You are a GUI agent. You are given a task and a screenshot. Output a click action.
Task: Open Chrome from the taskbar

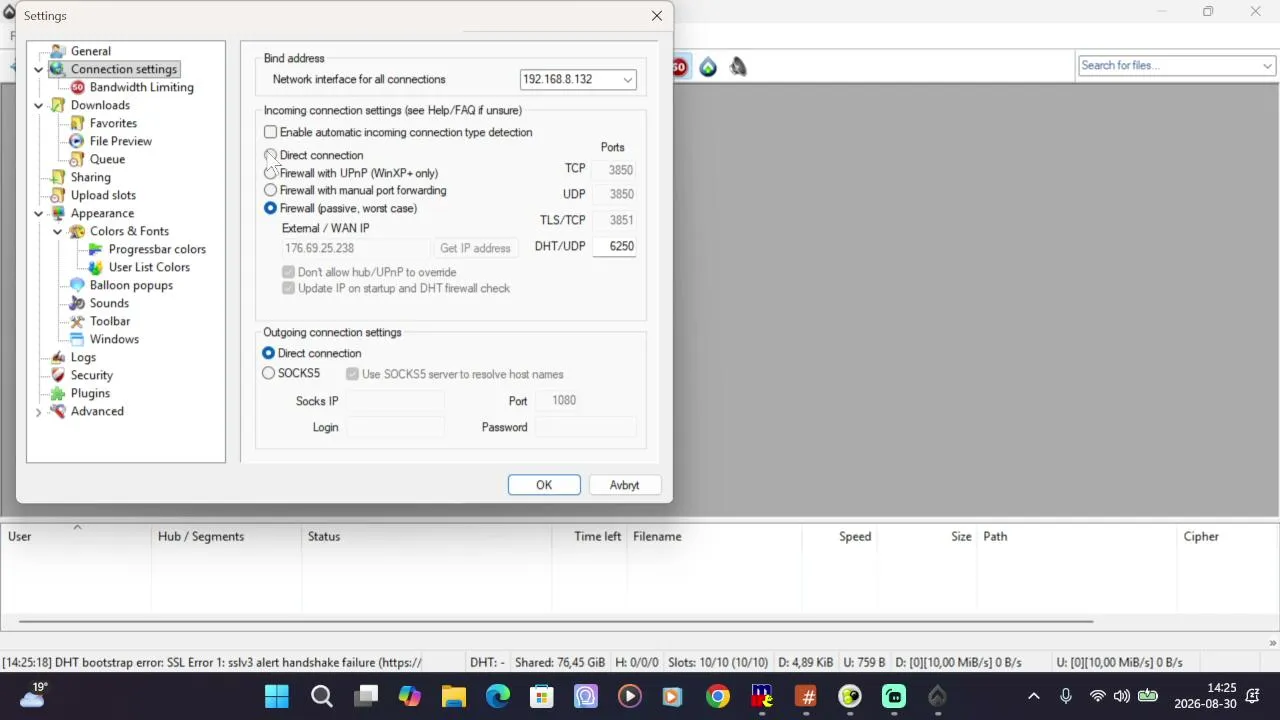[718, 696]
